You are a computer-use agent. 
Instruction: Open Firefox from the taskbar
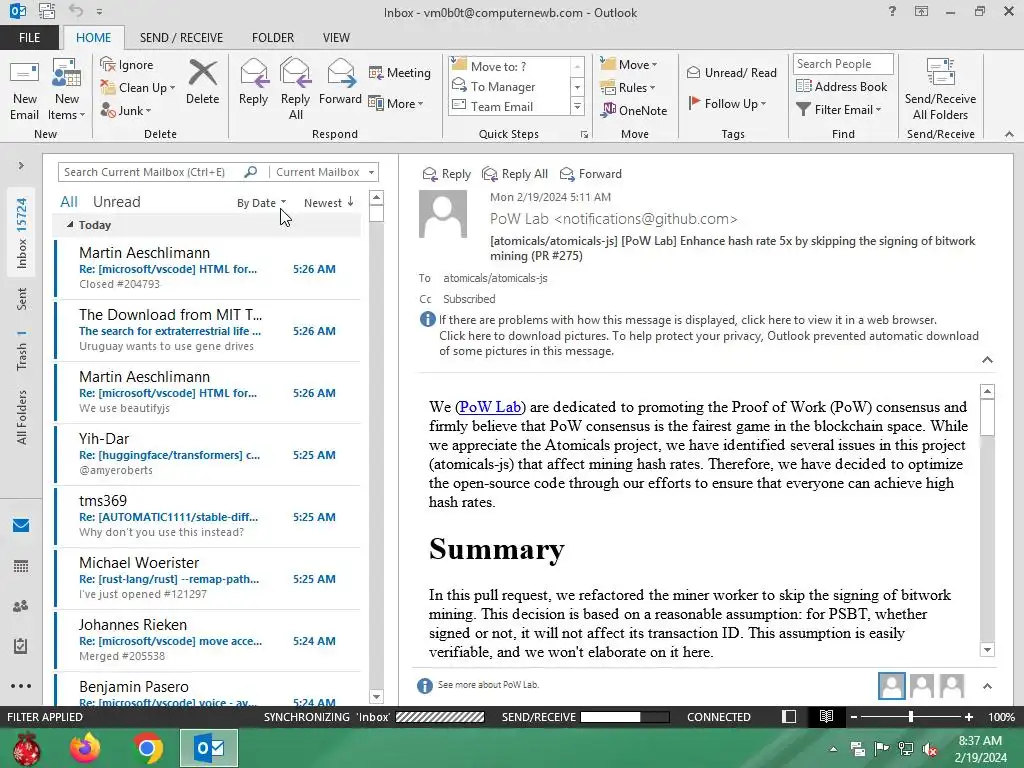tap(85, 748)
